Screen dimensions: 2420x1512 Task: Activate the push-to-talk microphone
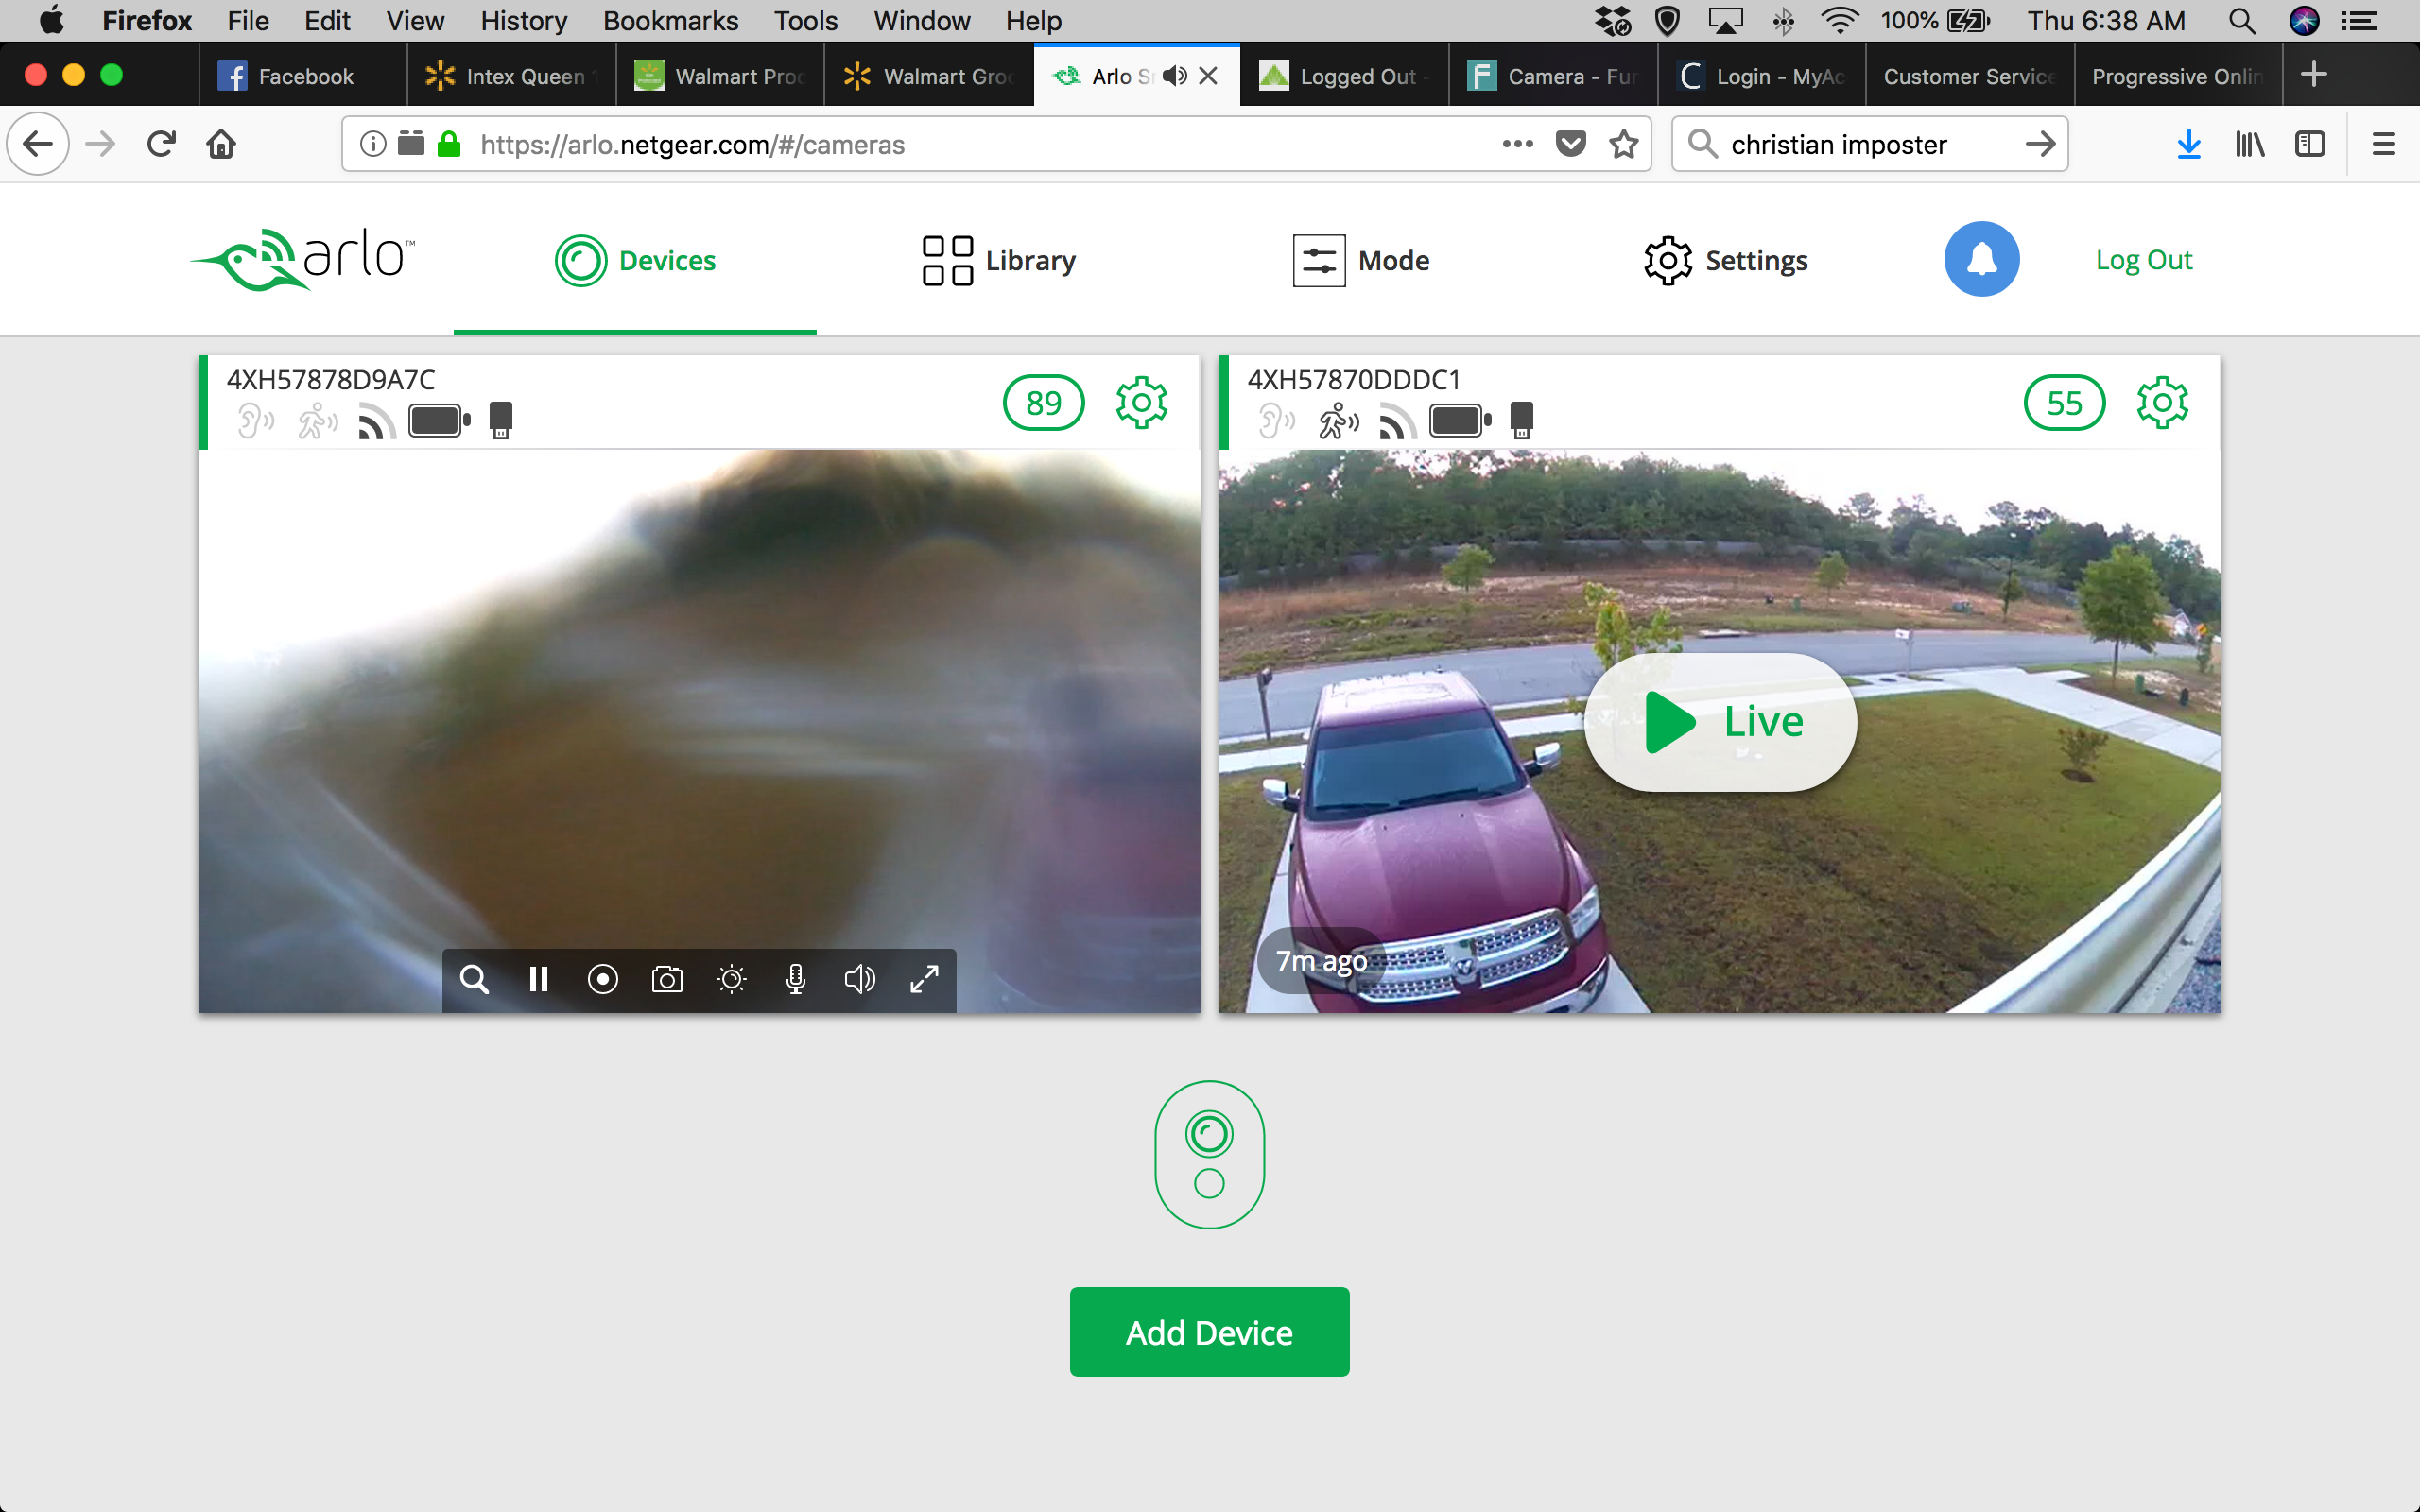pos(795,979)
